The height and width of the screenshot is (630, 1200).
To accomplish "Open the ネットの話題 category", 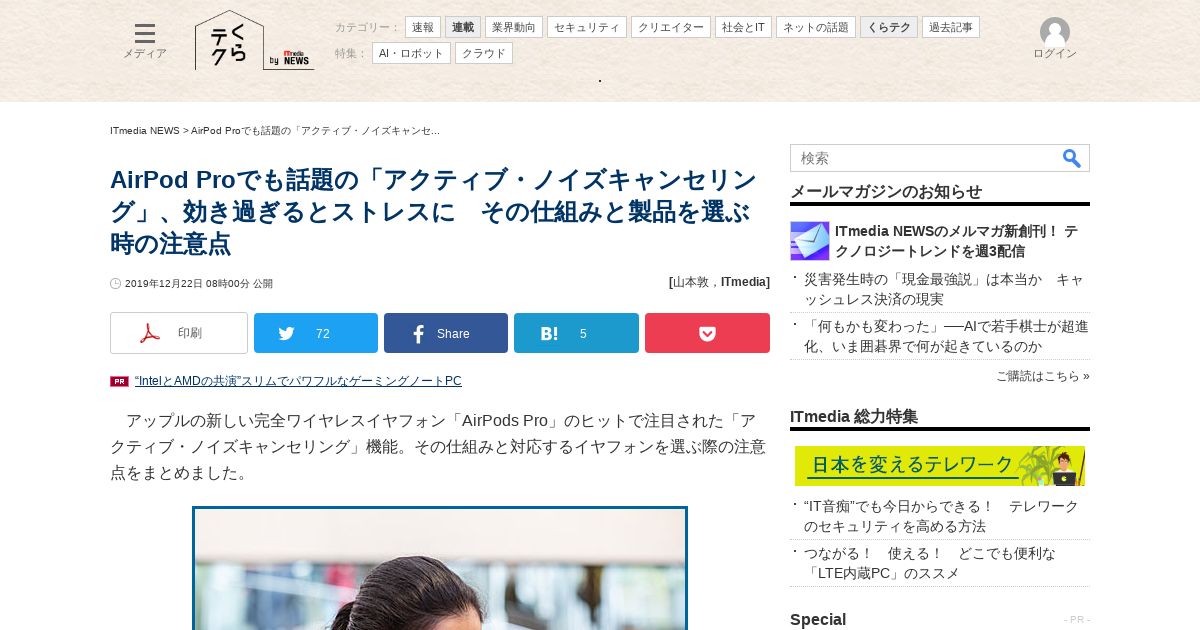I will [816, 27].
